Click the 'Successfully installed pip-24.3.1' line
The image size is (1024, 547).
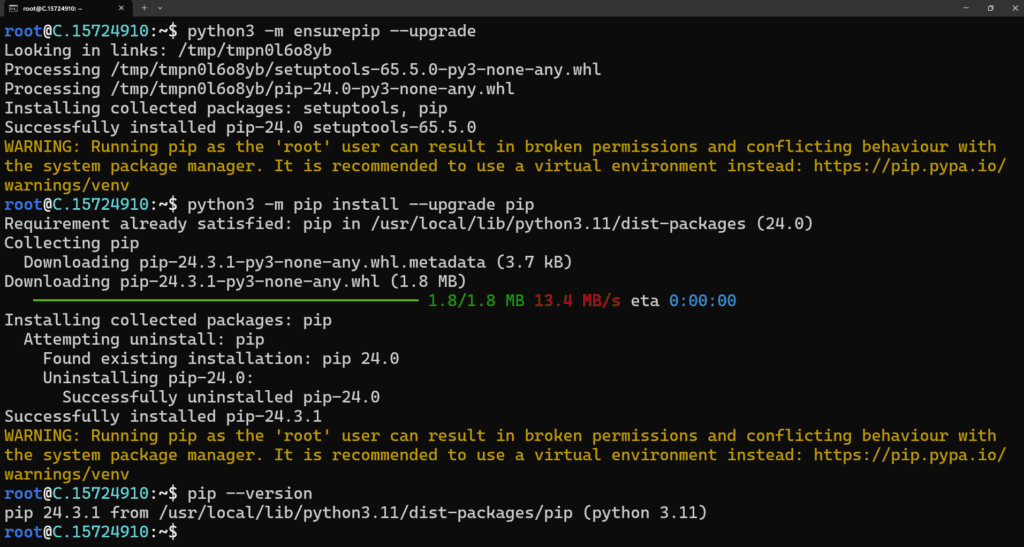pos(163,416)
